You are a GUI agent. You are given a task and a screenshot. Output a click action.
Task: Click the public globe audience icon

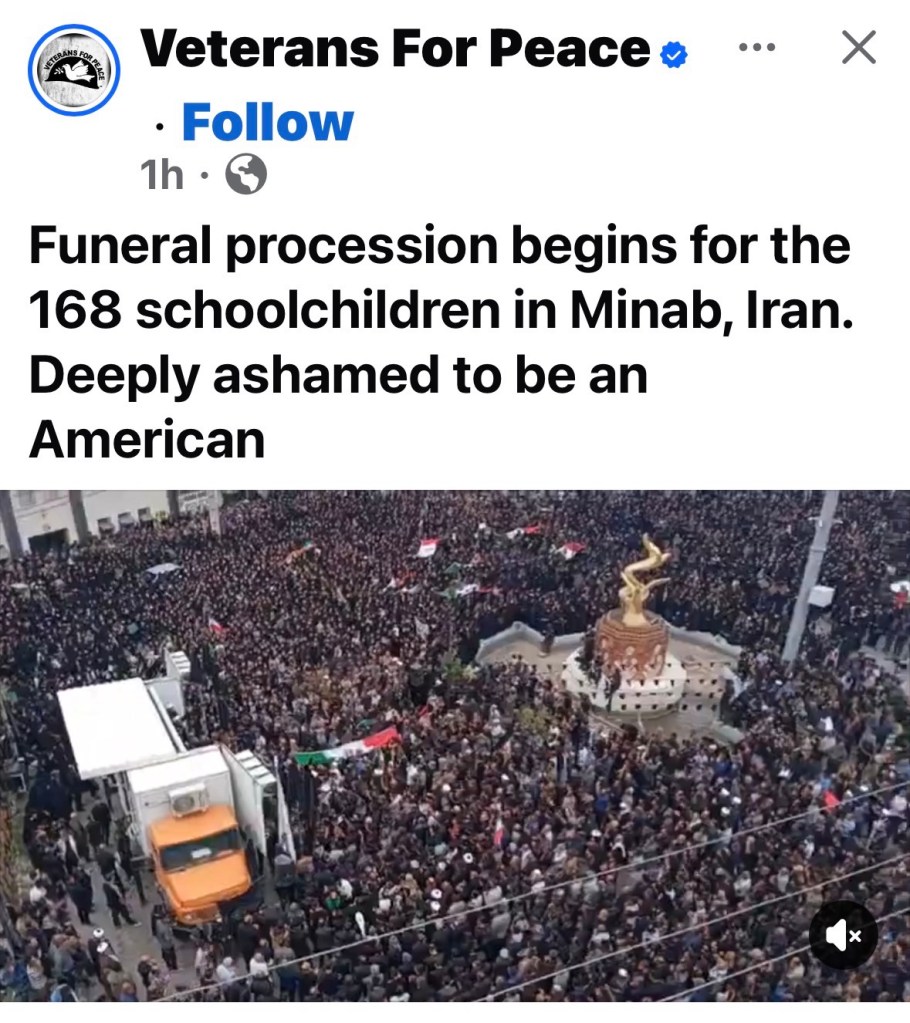click(246, 174)
